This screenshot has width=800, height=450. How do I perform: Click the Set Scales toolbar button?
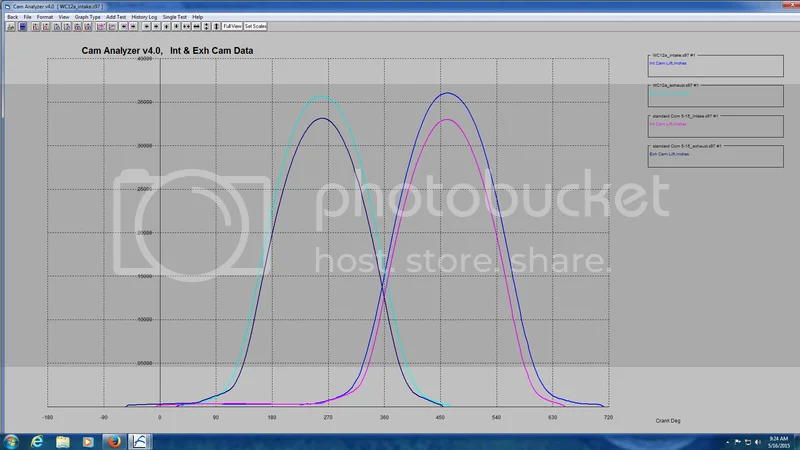click(255, 26)
